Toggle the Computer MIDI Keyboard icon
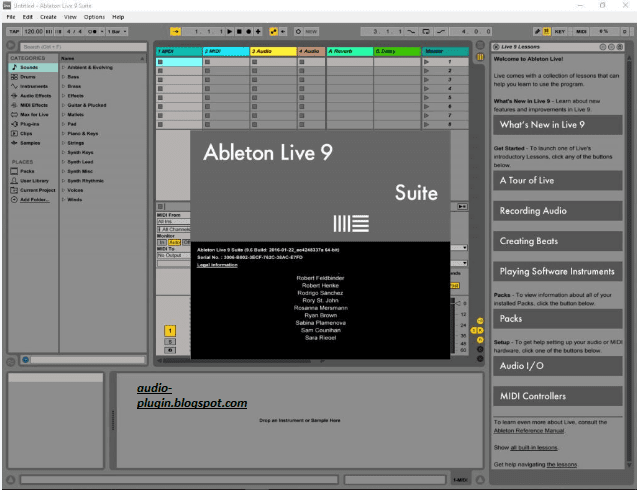Viewport: 637px width, 490px height. tap(546, 31)
